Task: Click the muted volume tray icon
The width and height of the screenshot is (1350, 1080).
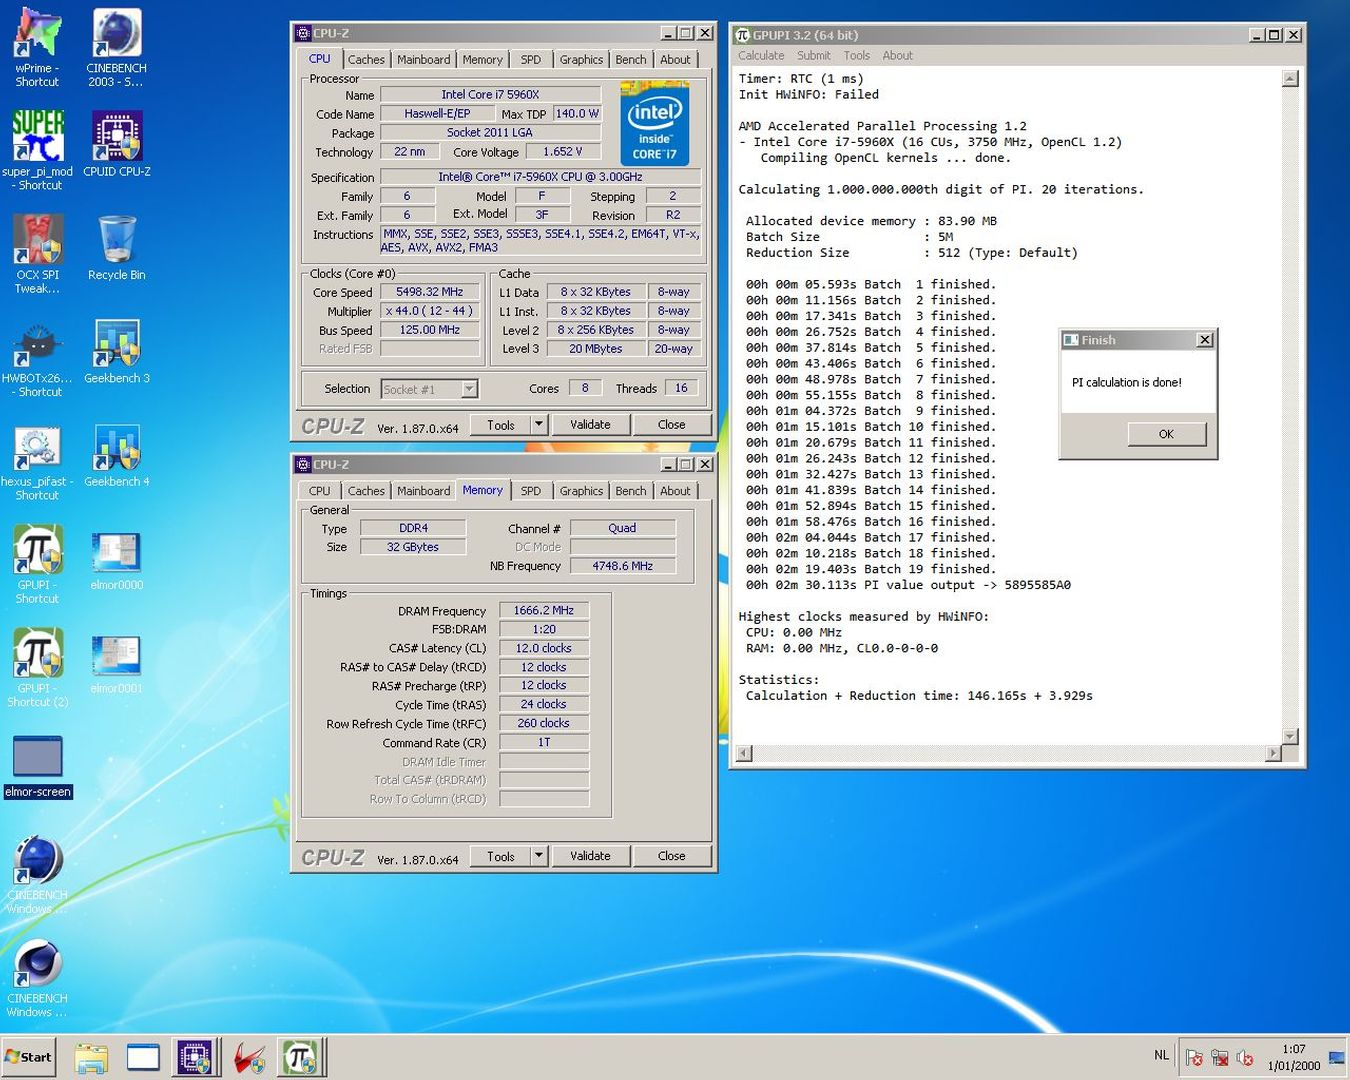Action: coord(1245,1058)
